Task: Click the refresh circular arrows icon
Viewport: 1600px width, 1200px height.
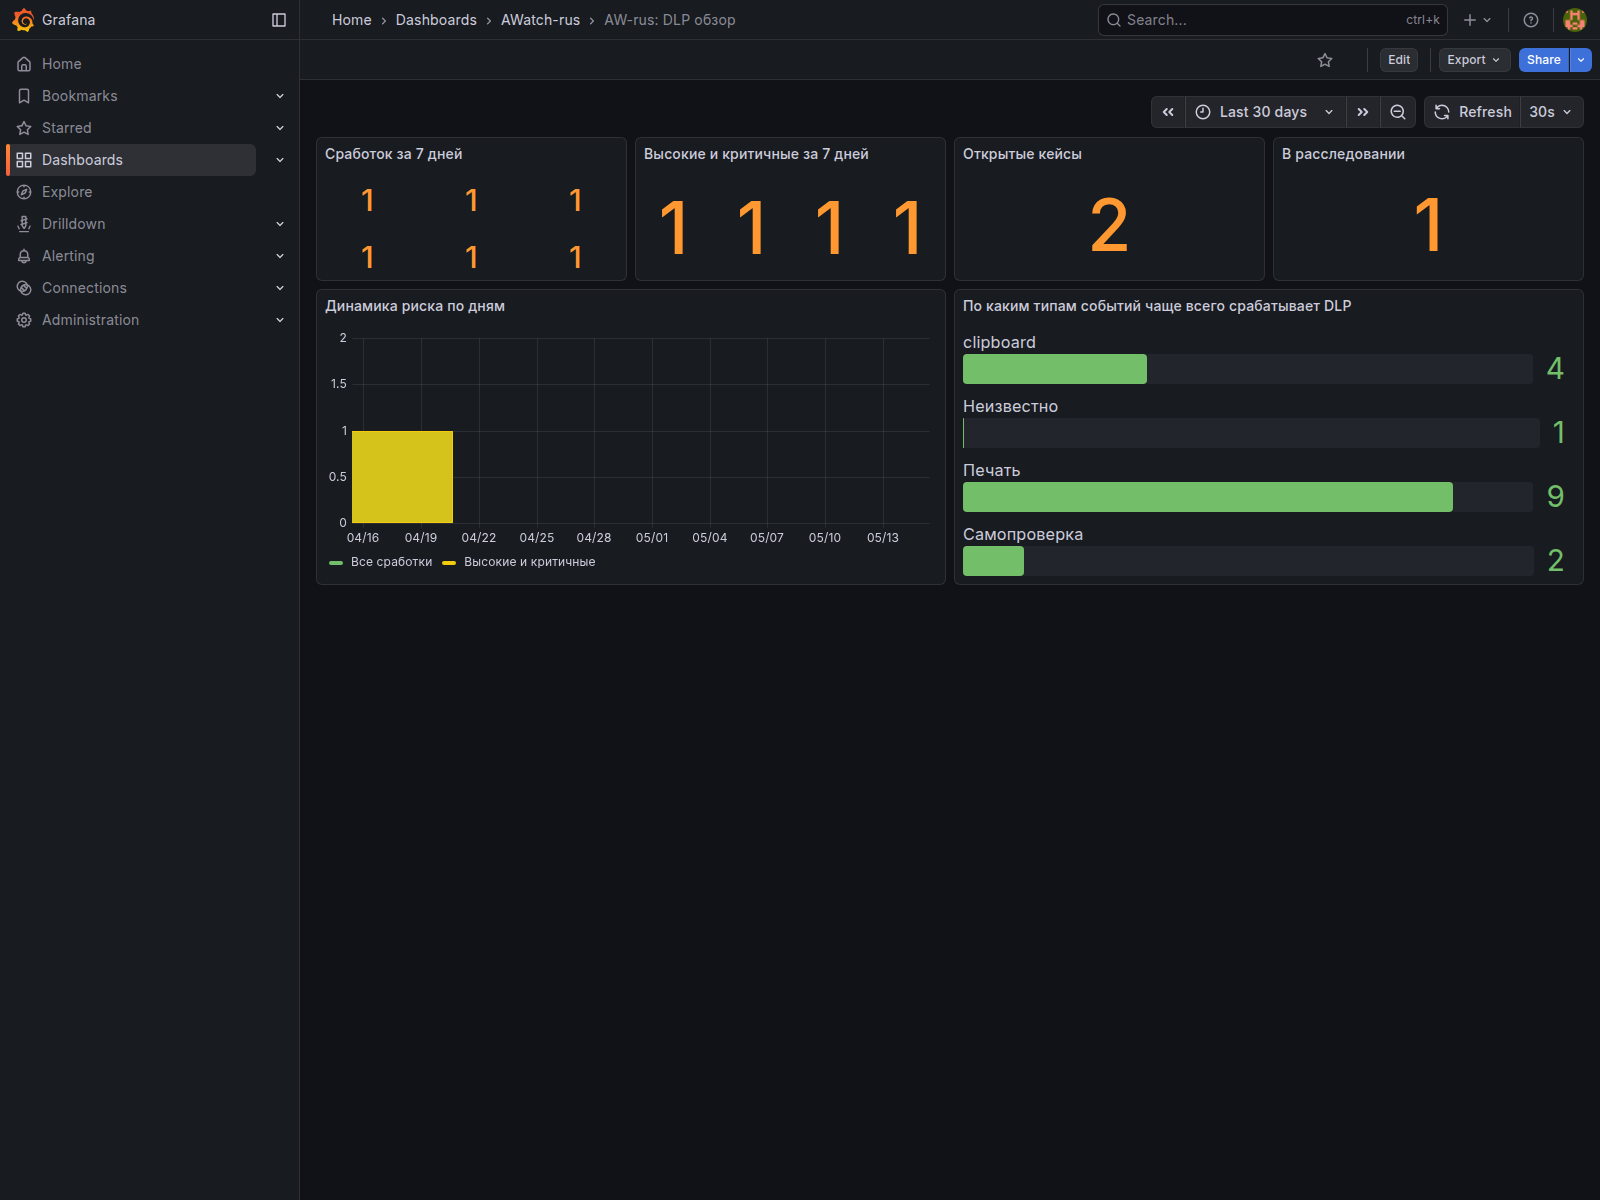Action: click(x=1442, y=112)
